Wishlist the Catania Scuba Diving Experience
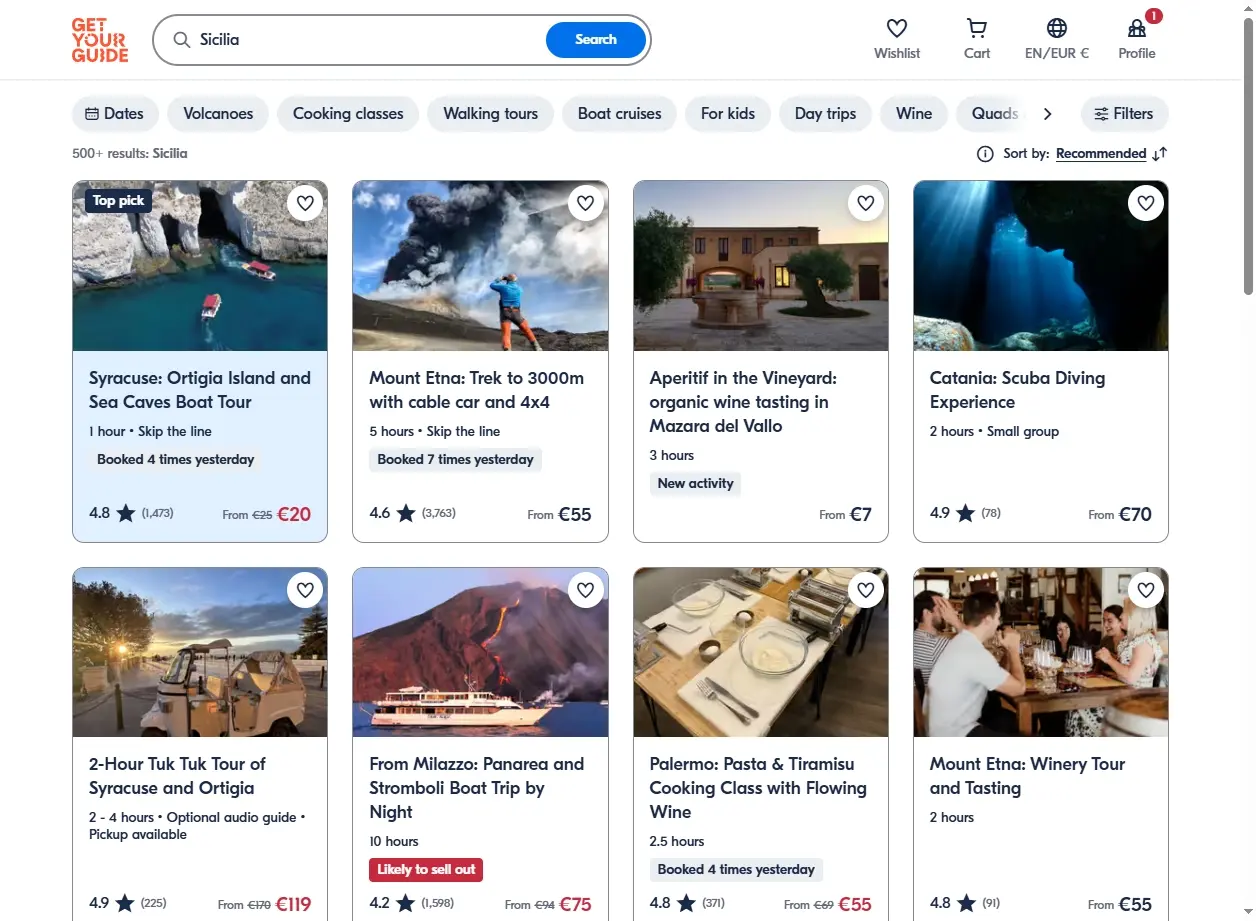Viewport: 1256px width, 921px height. (1146, 203)
